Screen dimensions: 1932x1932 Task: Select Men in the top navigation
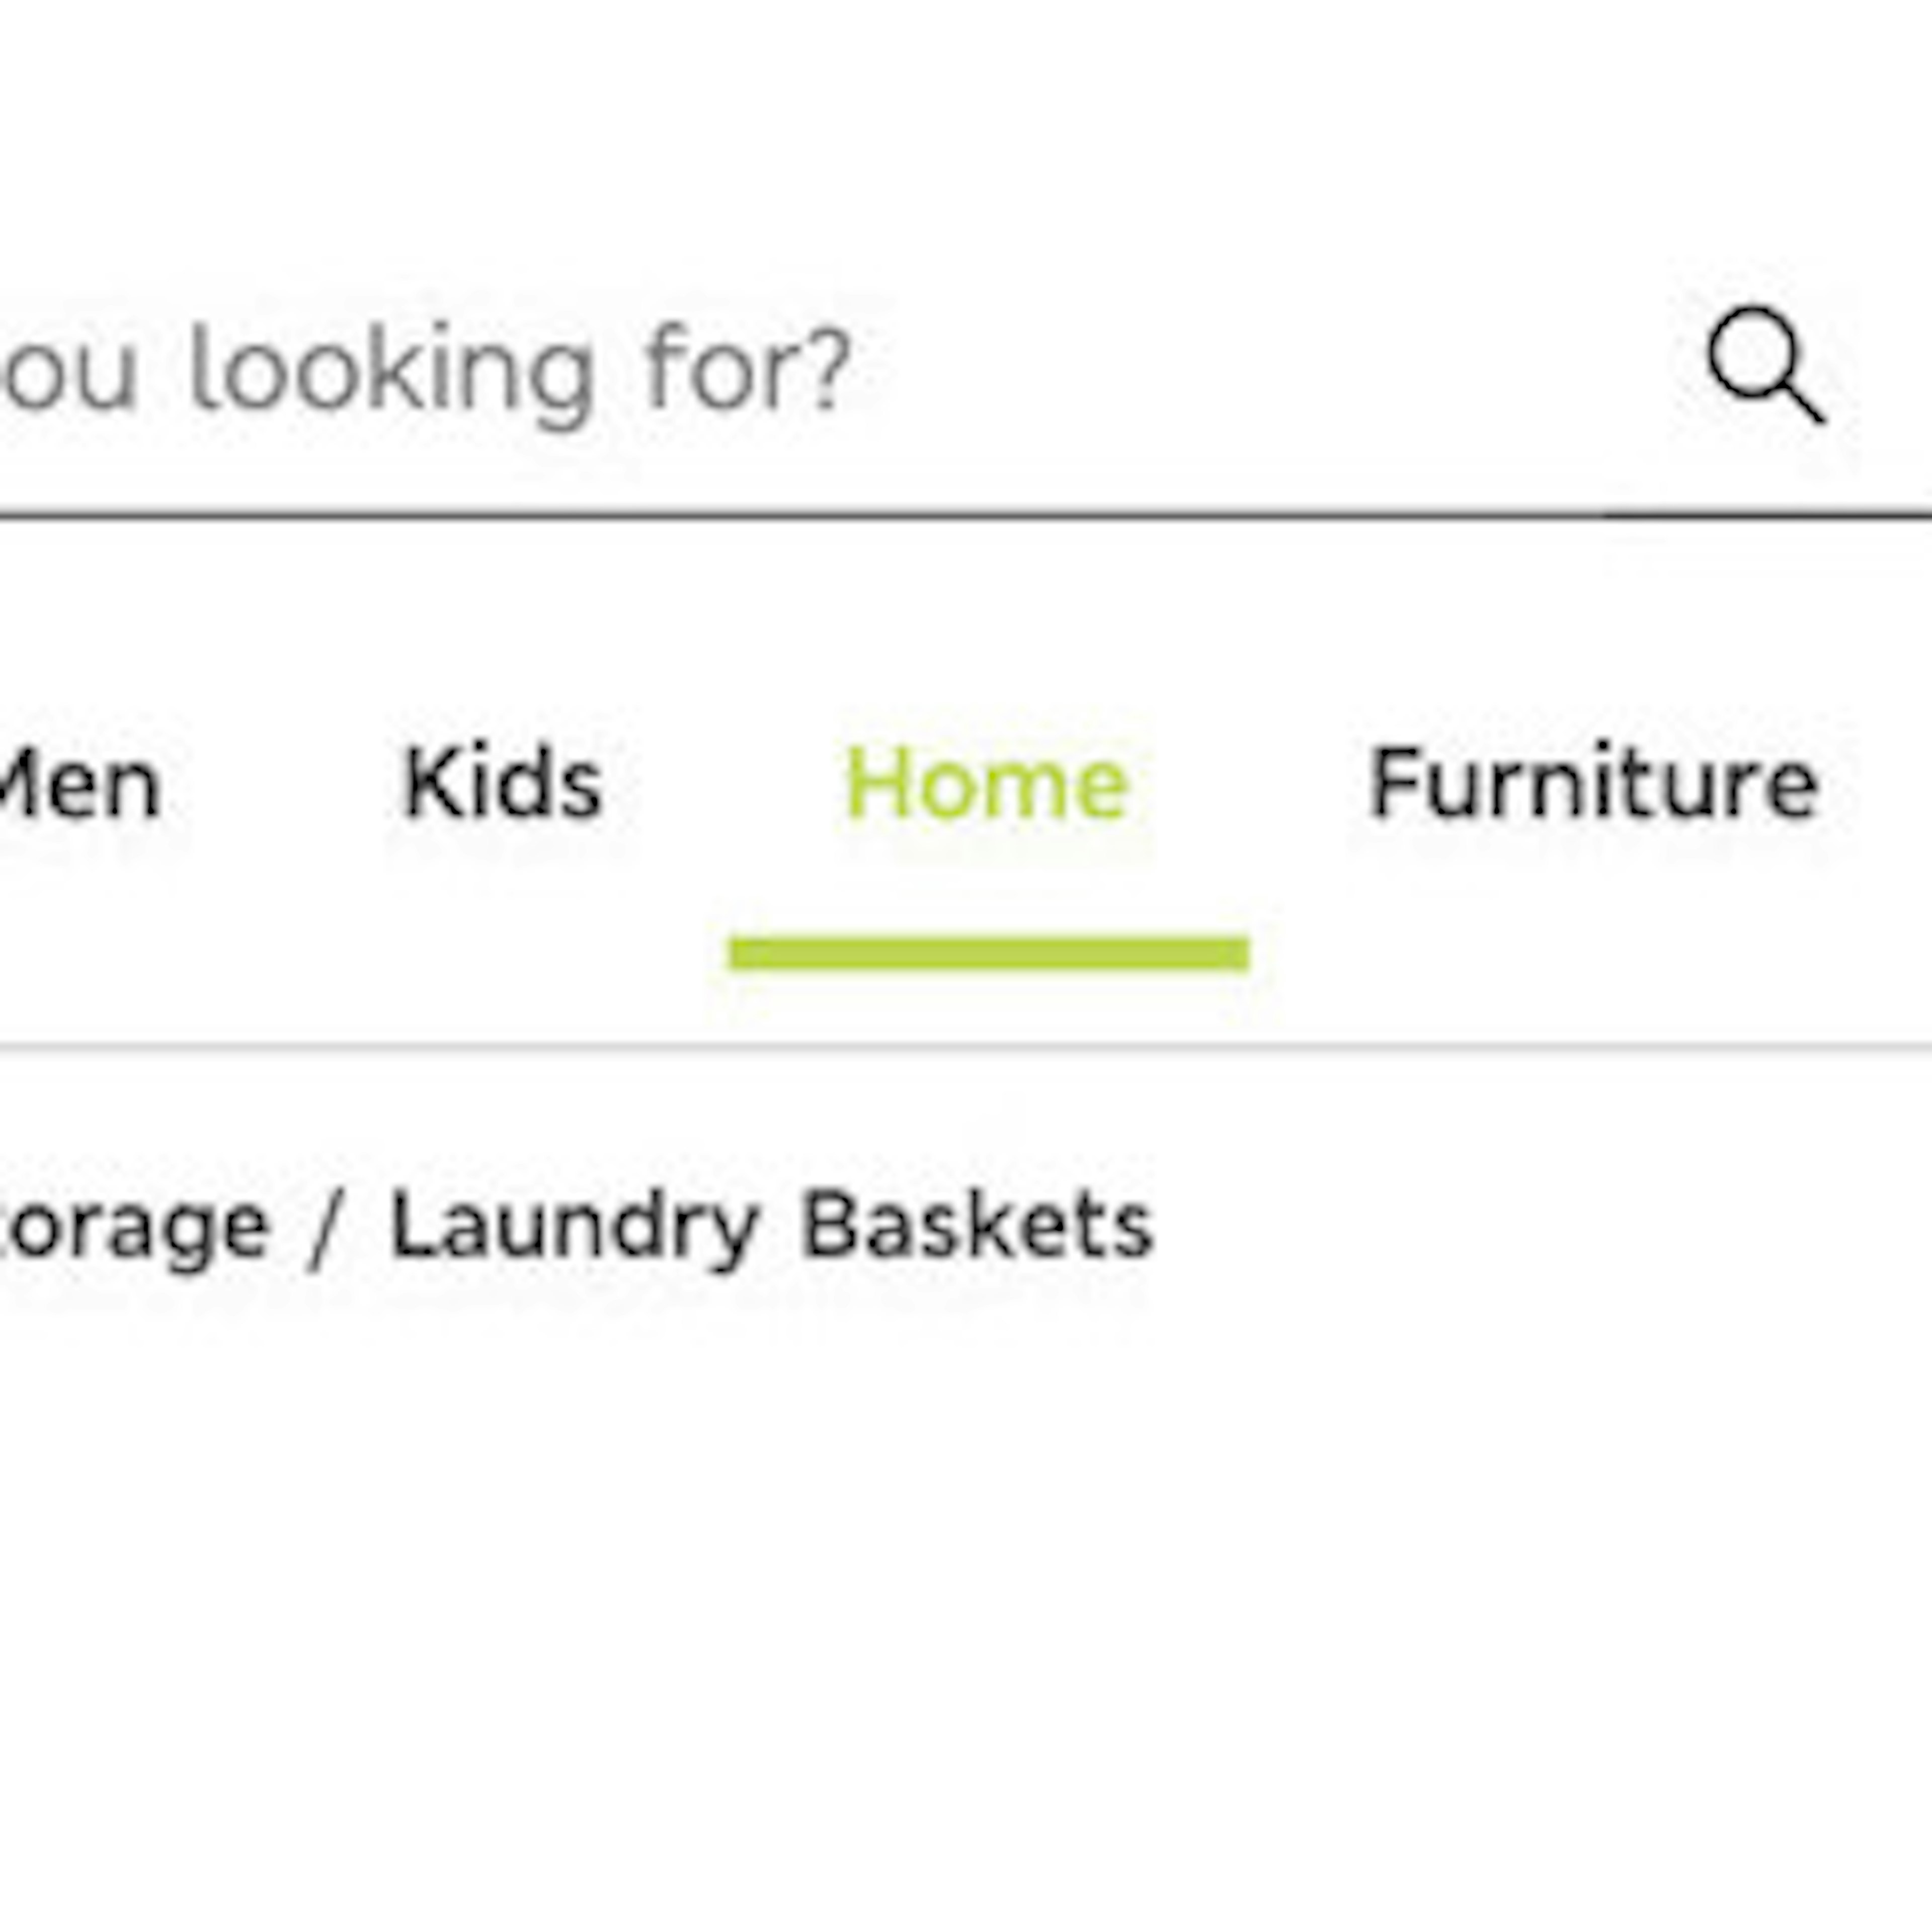(80, 784)
